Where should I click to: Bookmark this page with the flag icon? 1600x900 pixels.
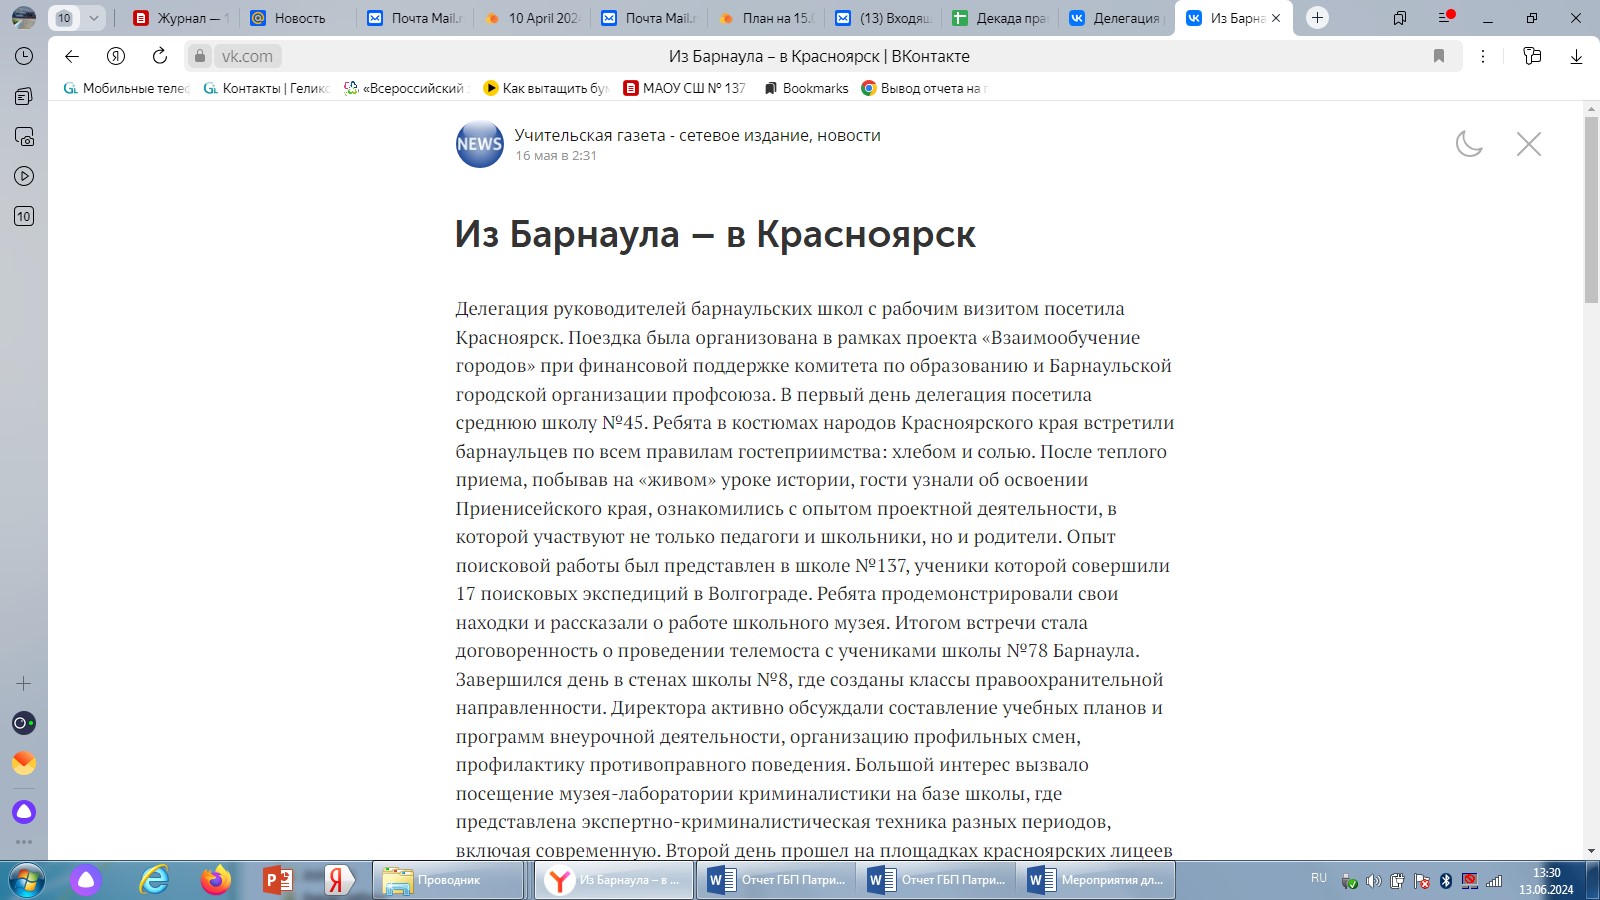pyautogui.click(x=1439, y=56)
